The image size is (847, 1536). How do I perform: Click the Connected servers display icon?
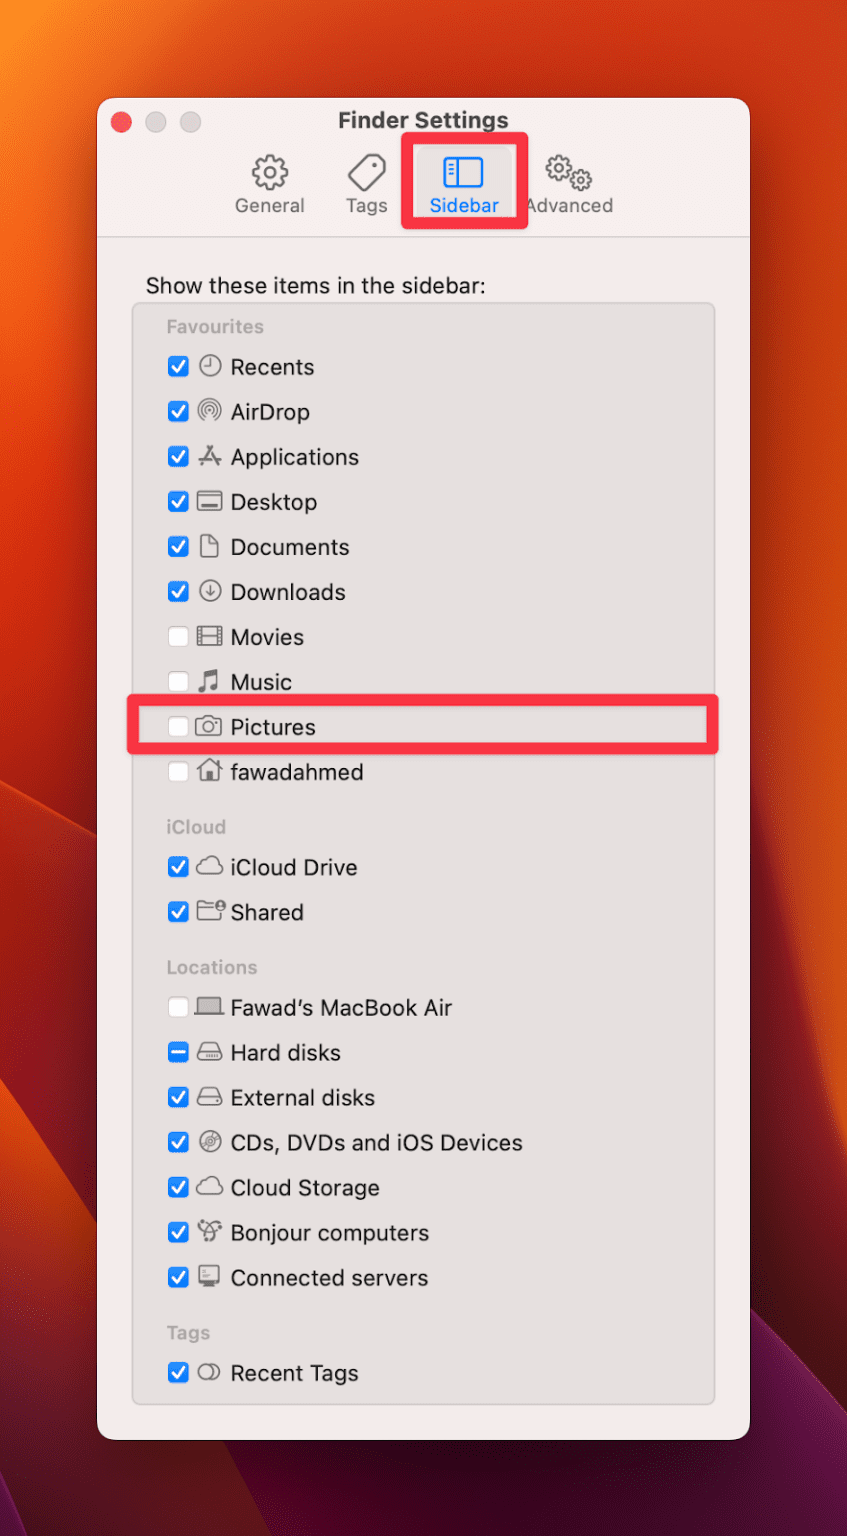(x=210, y=1277)
